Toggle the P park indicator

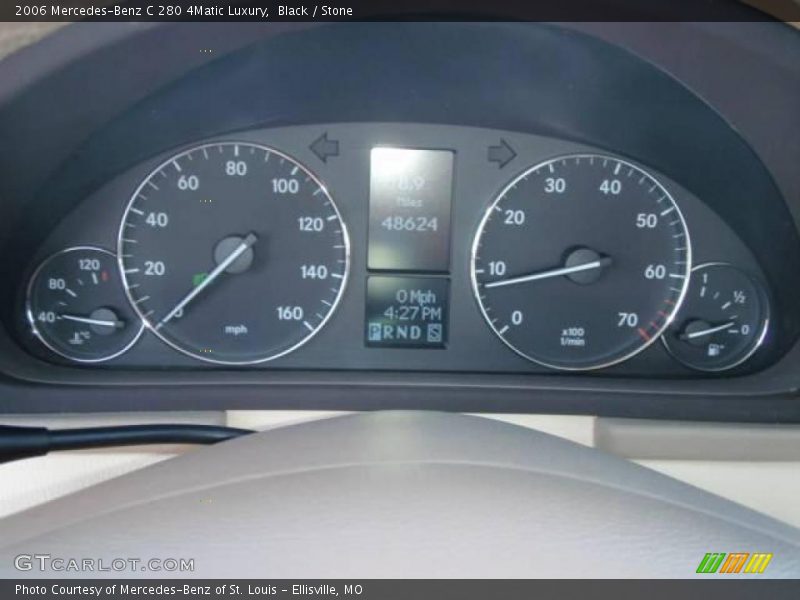(374, 332)
